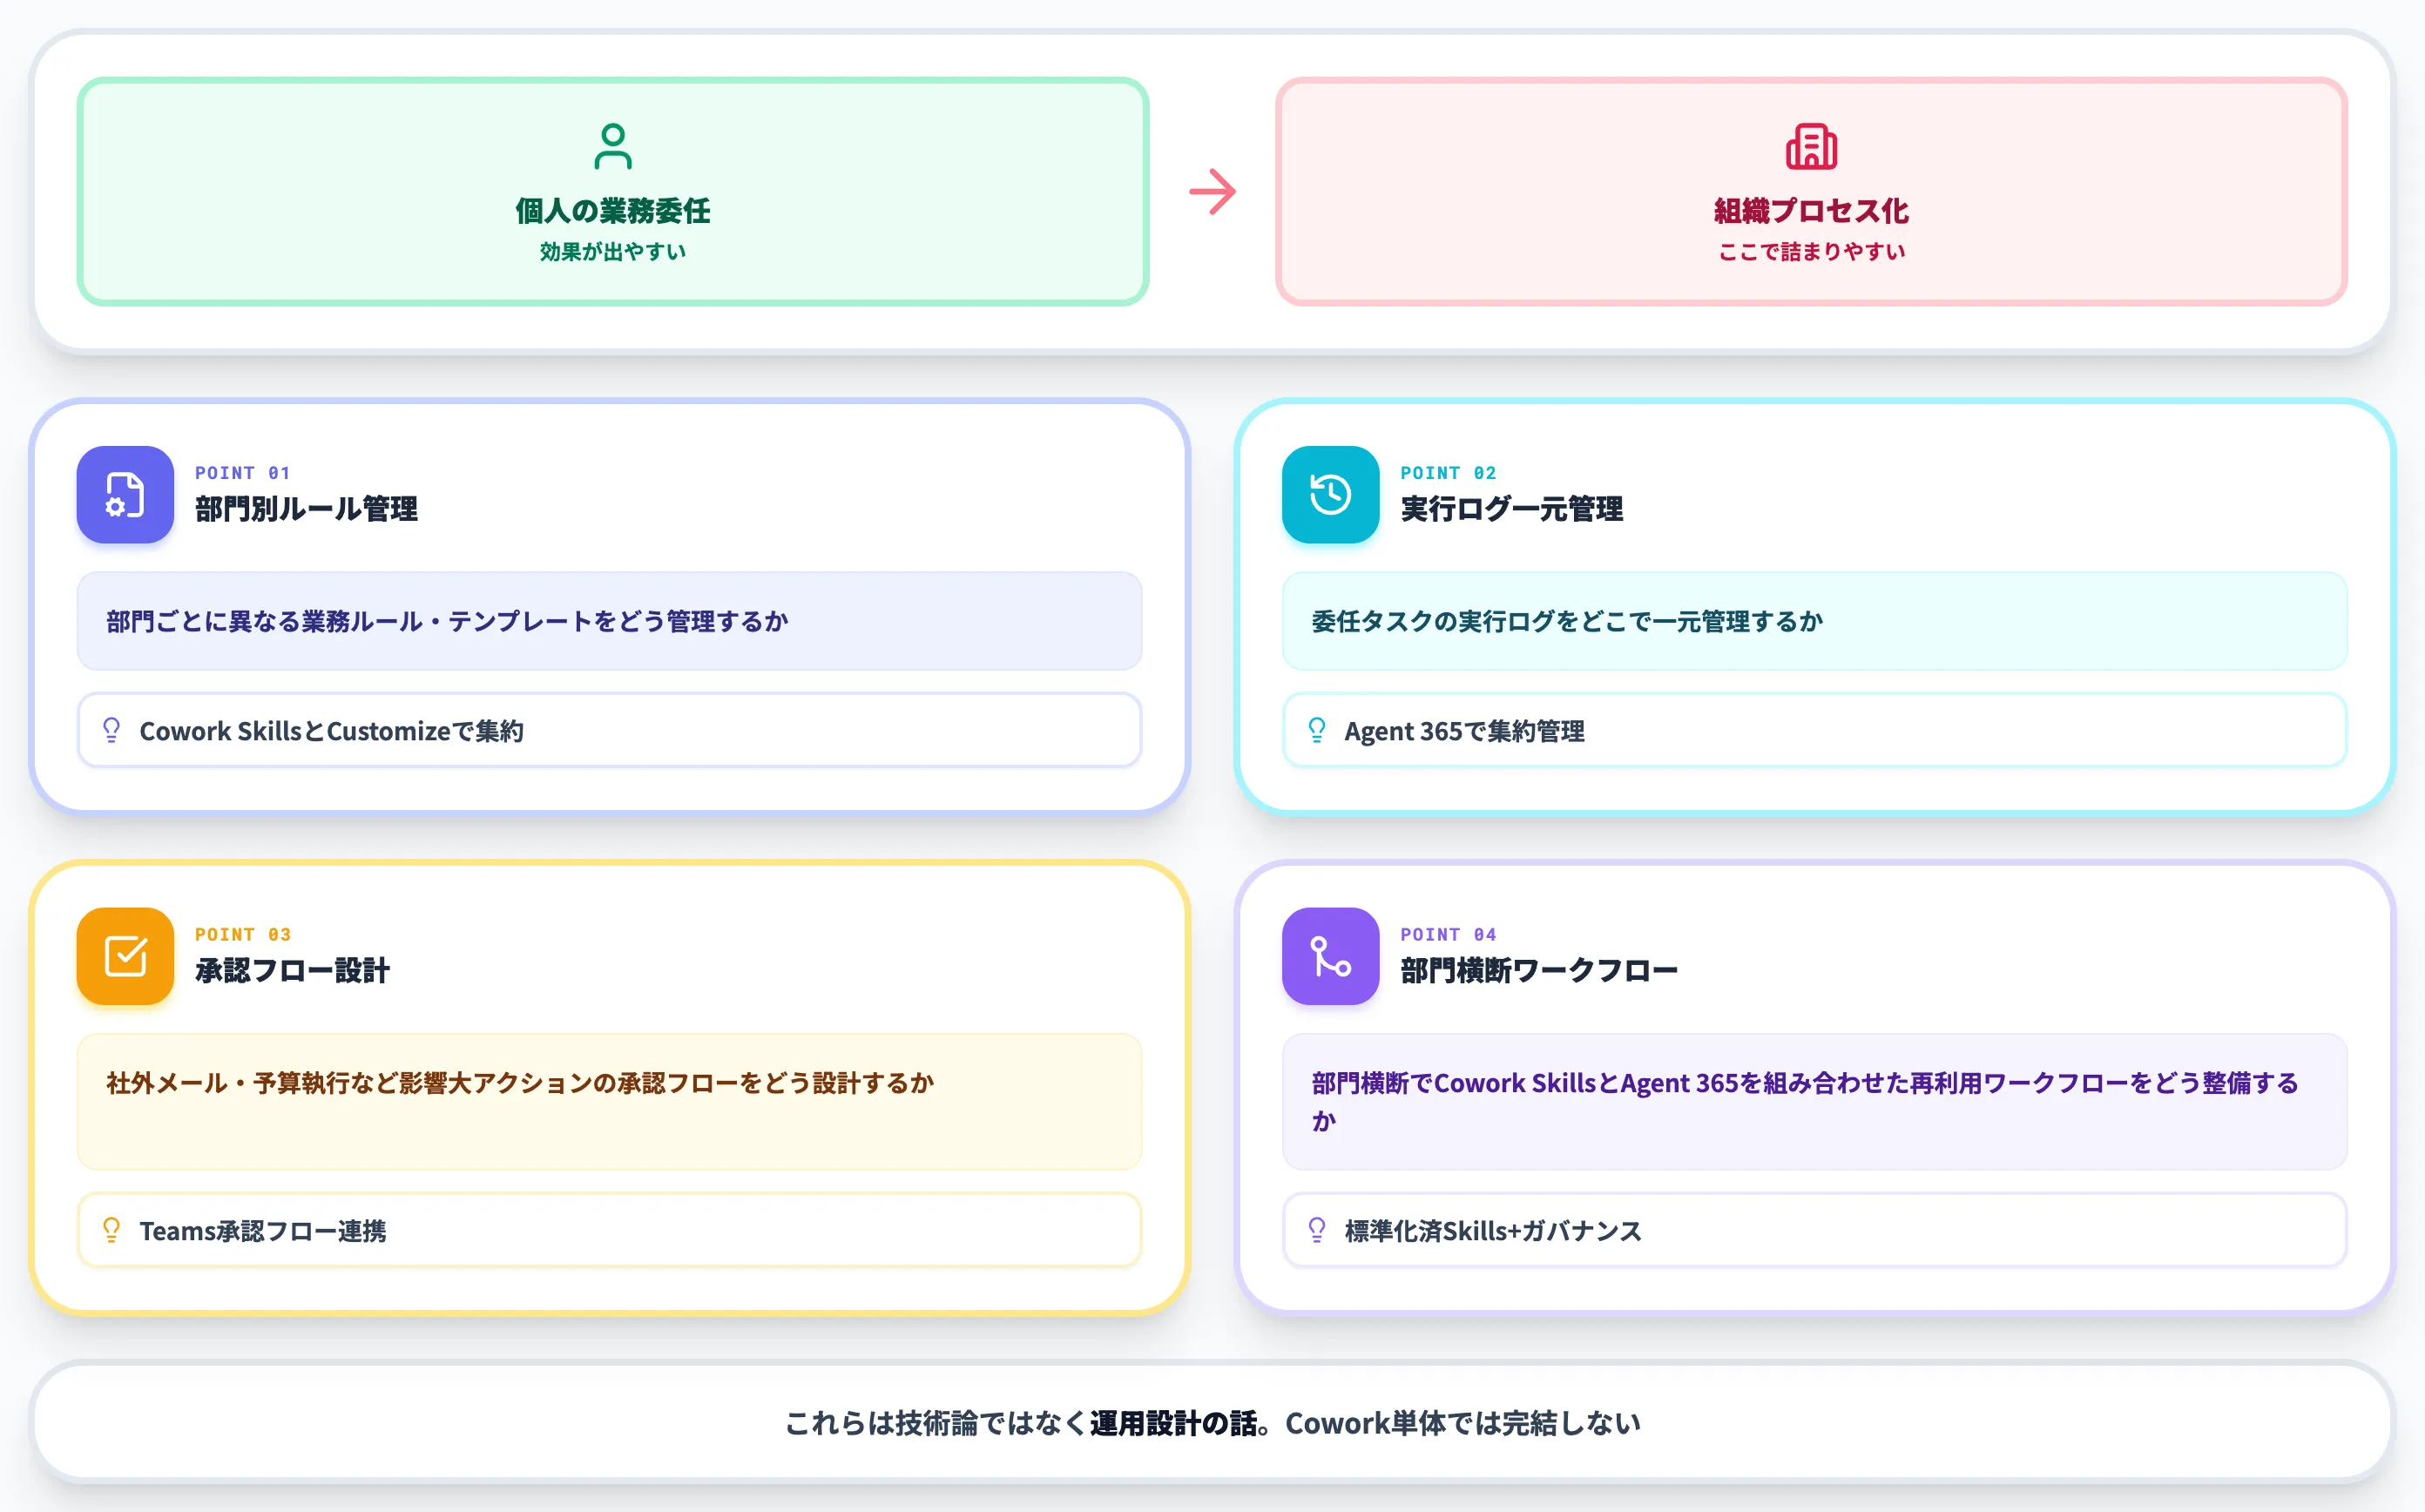Click the POINT 03 label
Screen dimensions: 2425x1512
(242, 934)
